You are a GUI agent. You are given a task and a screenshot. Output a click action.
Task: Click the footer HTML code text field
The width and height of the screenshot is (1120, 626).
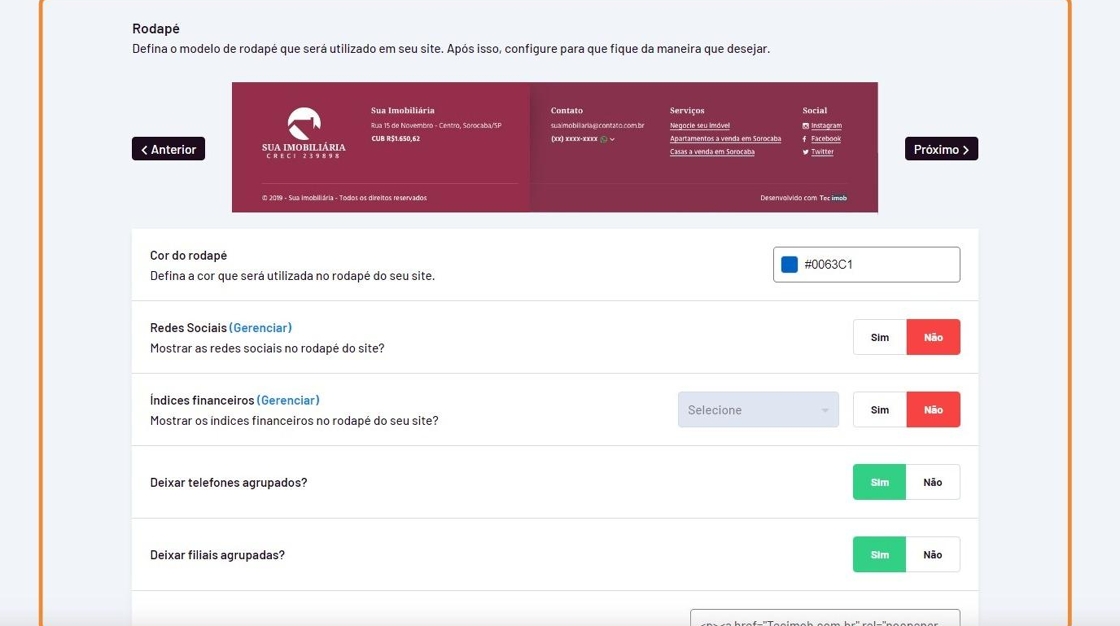click(x=824, y=619)
